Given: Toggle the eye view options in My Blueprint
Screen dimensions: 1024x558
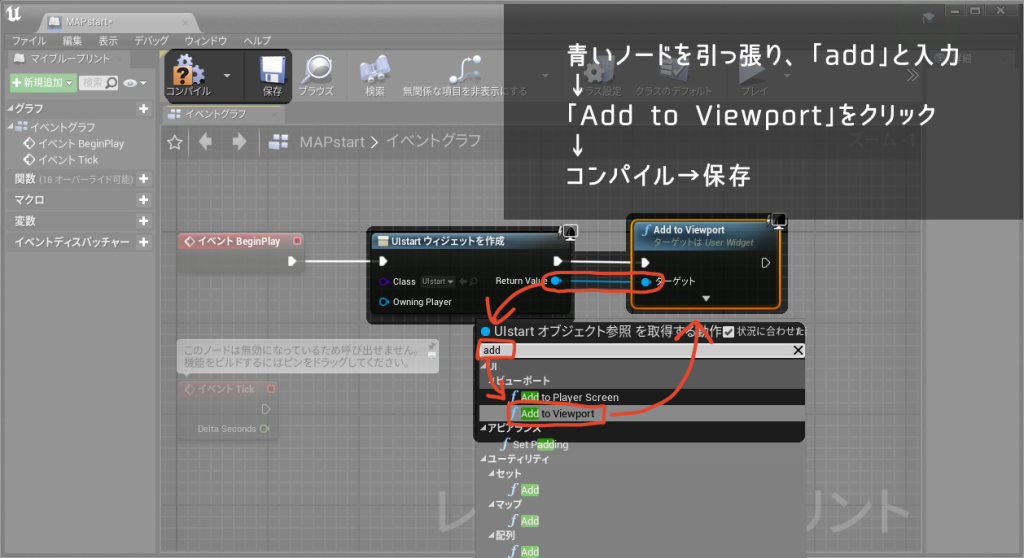Looking at the screenshot, I should pos(130,82).
